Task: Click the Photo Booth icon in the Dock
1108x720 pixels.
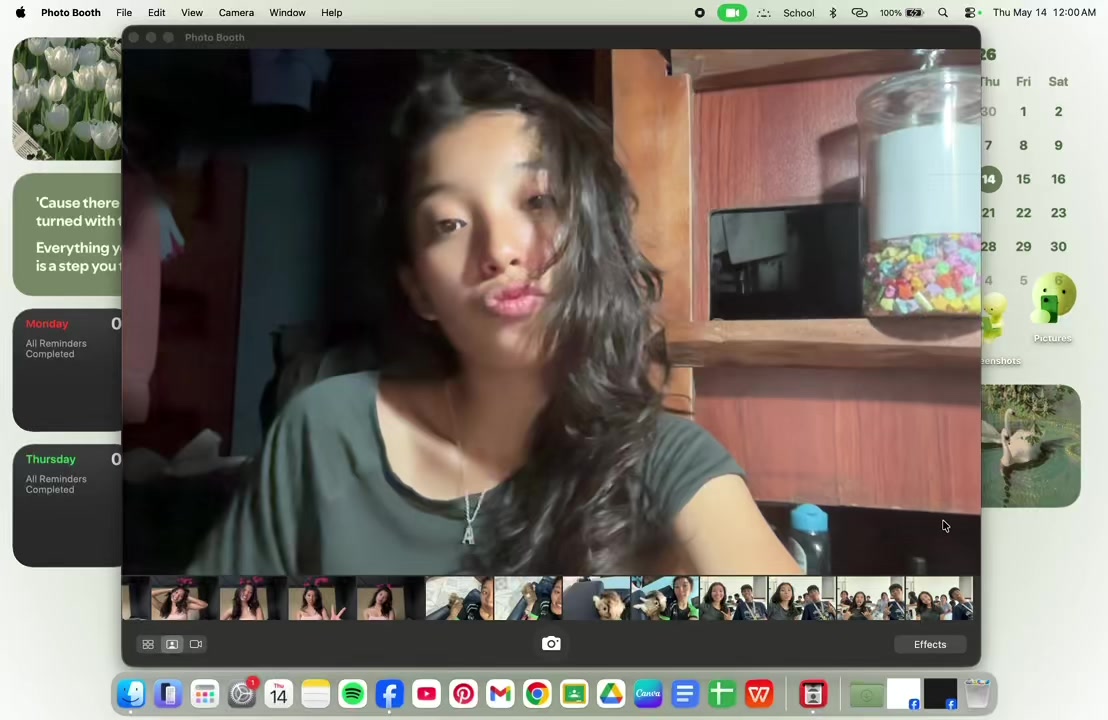Action: [813, 694]
